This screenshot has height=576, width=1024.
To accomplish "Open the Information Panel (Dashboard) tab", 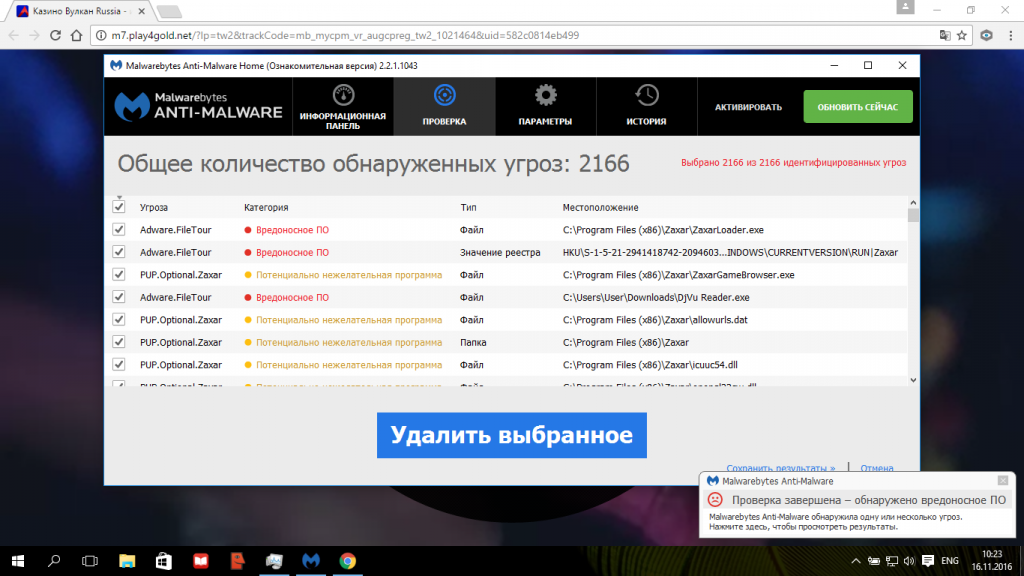I will [343, 106].
